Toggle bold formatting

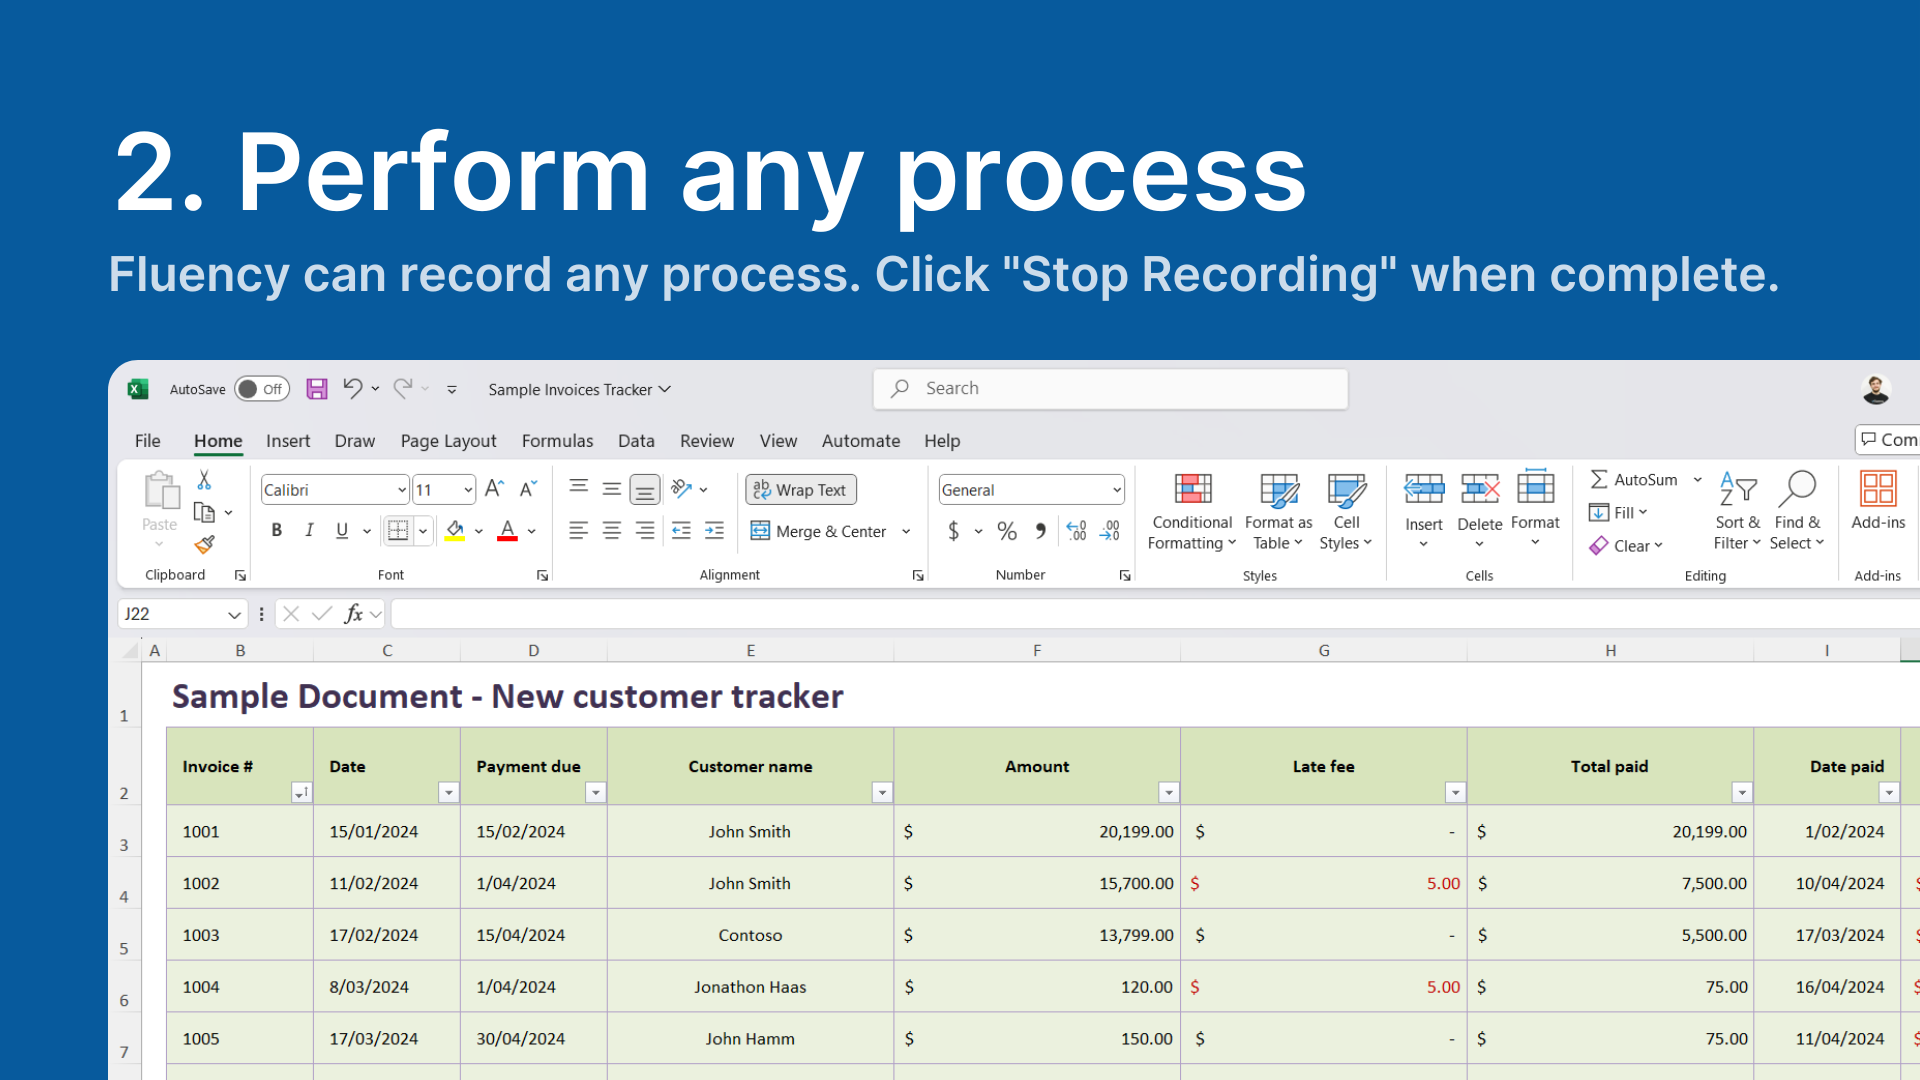[x=277, y=531]
